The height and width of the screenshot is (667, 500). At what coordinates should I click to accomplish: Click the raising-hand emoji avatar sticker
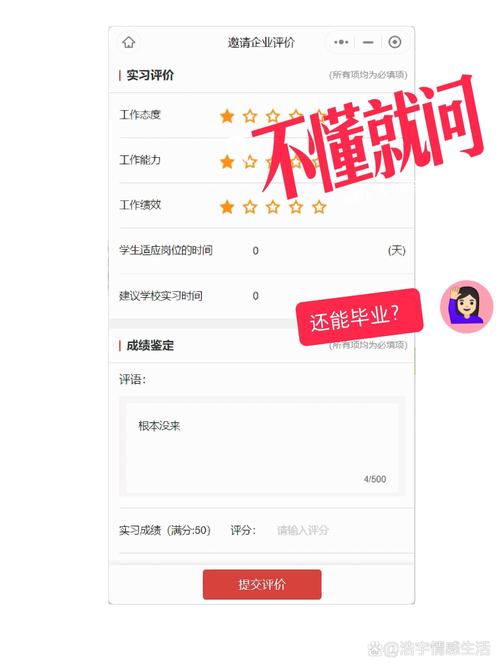[466, 306]
